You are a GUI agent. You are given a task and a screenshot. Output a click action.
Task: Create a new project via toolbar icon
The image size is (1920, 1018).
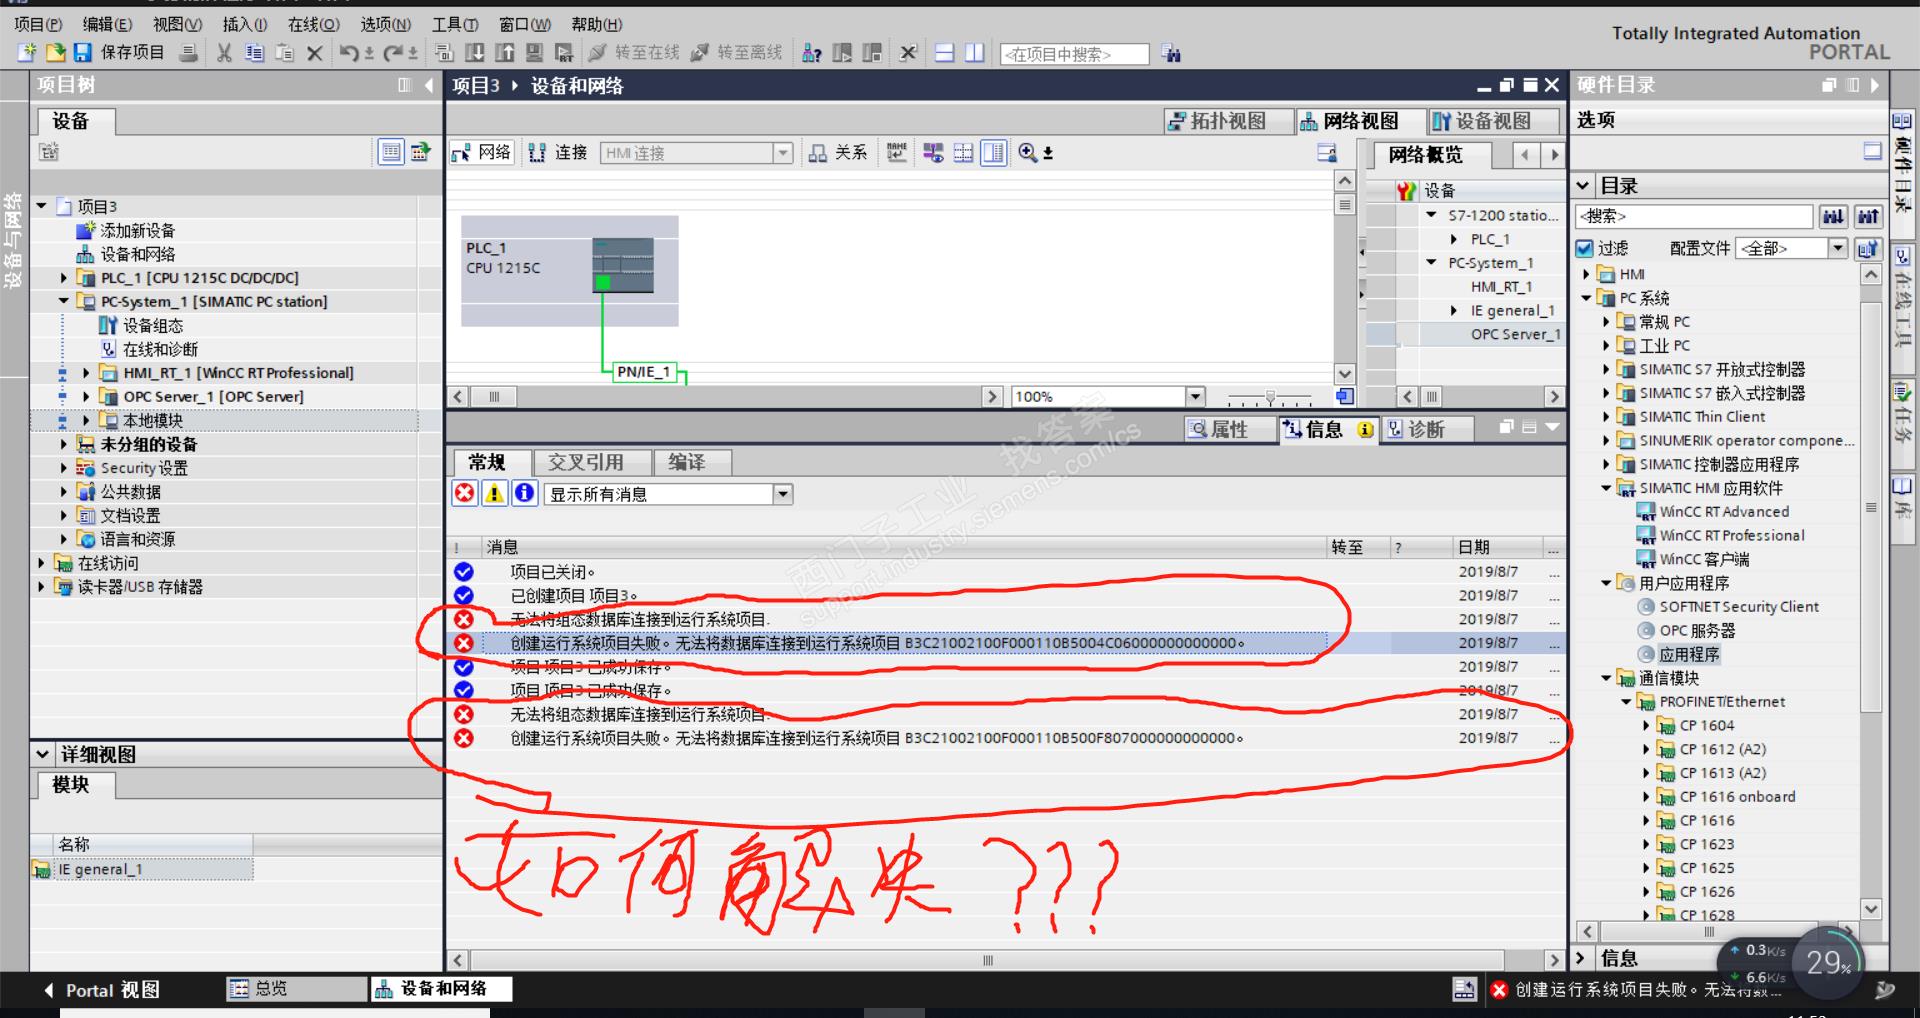coord(27,53)
